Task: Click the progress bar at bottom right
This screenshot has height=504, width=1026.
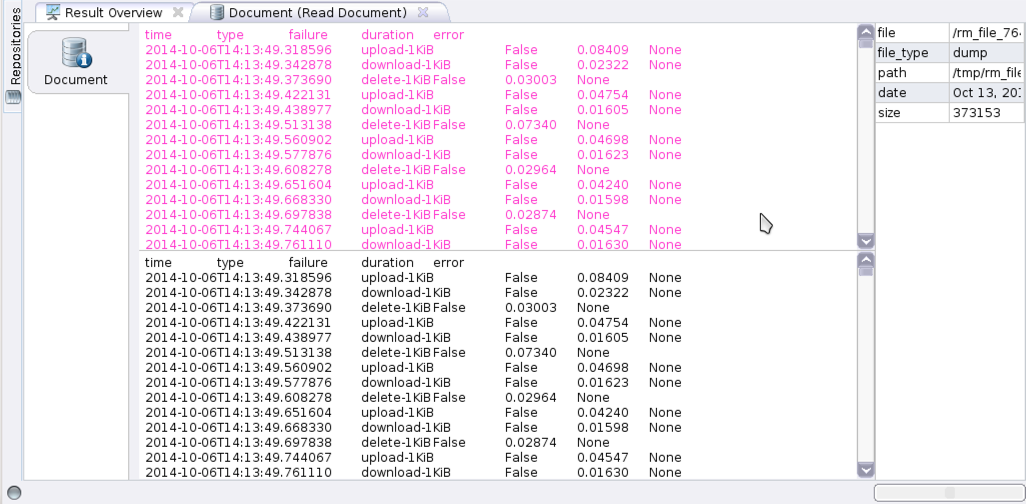Action: pos(948,493)
